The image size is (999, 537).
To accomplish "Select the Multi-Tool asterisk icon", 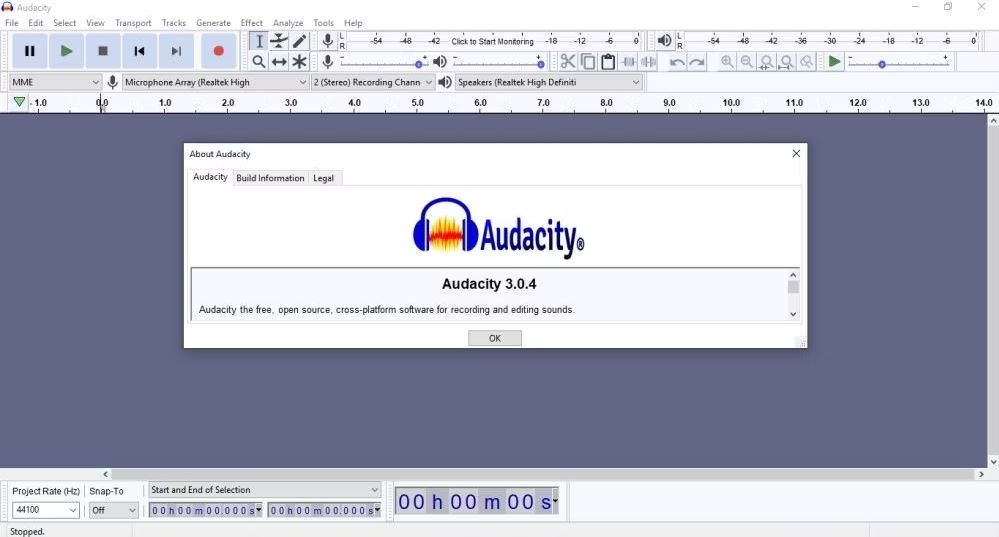I will click(x=299, y=62).
